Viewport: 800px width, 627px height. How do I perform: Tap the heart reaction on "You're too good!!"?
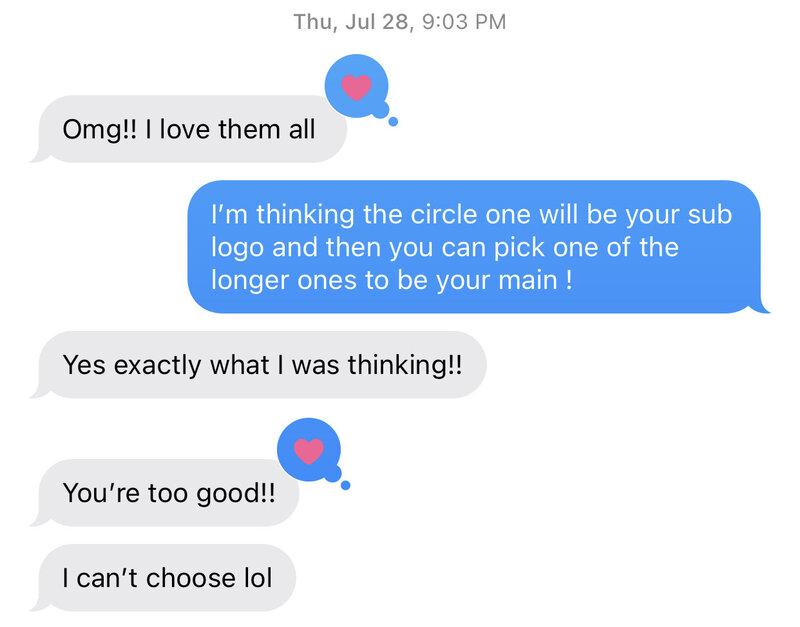click(x=309, y=451)
